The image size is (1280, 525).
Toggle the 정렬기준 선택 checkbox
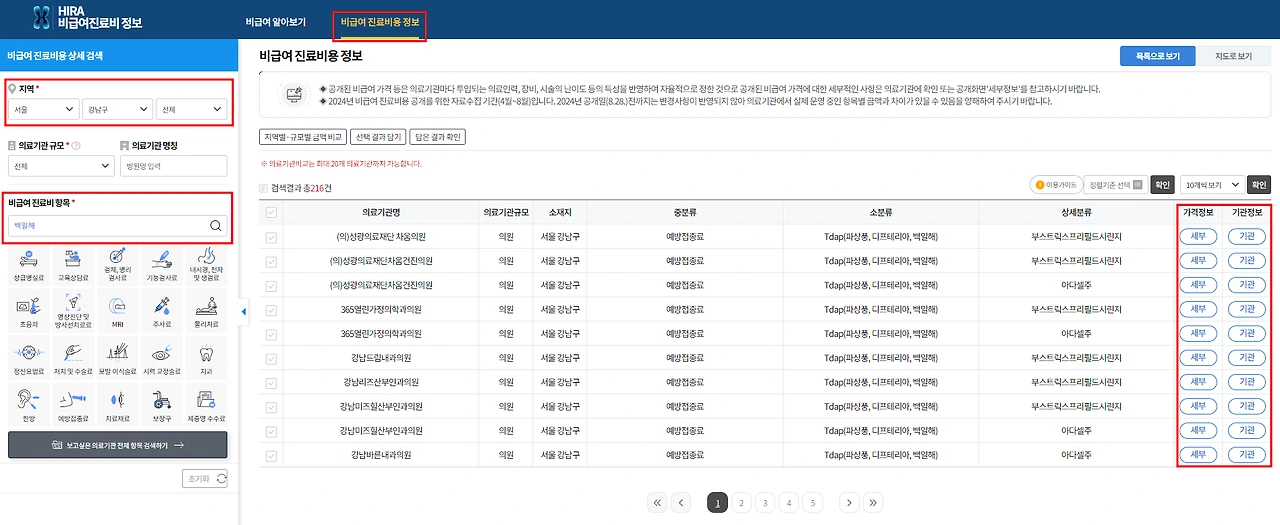[x=1138, y=185]
